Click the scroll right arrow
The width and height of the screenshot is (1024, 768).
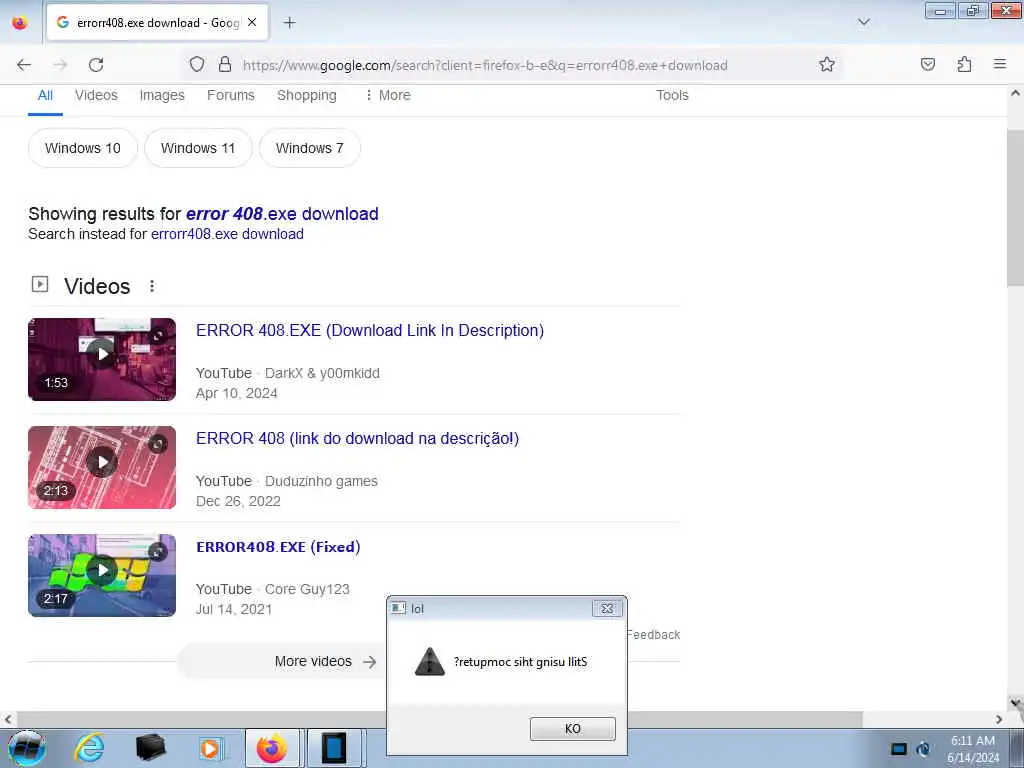coord(999,719)
